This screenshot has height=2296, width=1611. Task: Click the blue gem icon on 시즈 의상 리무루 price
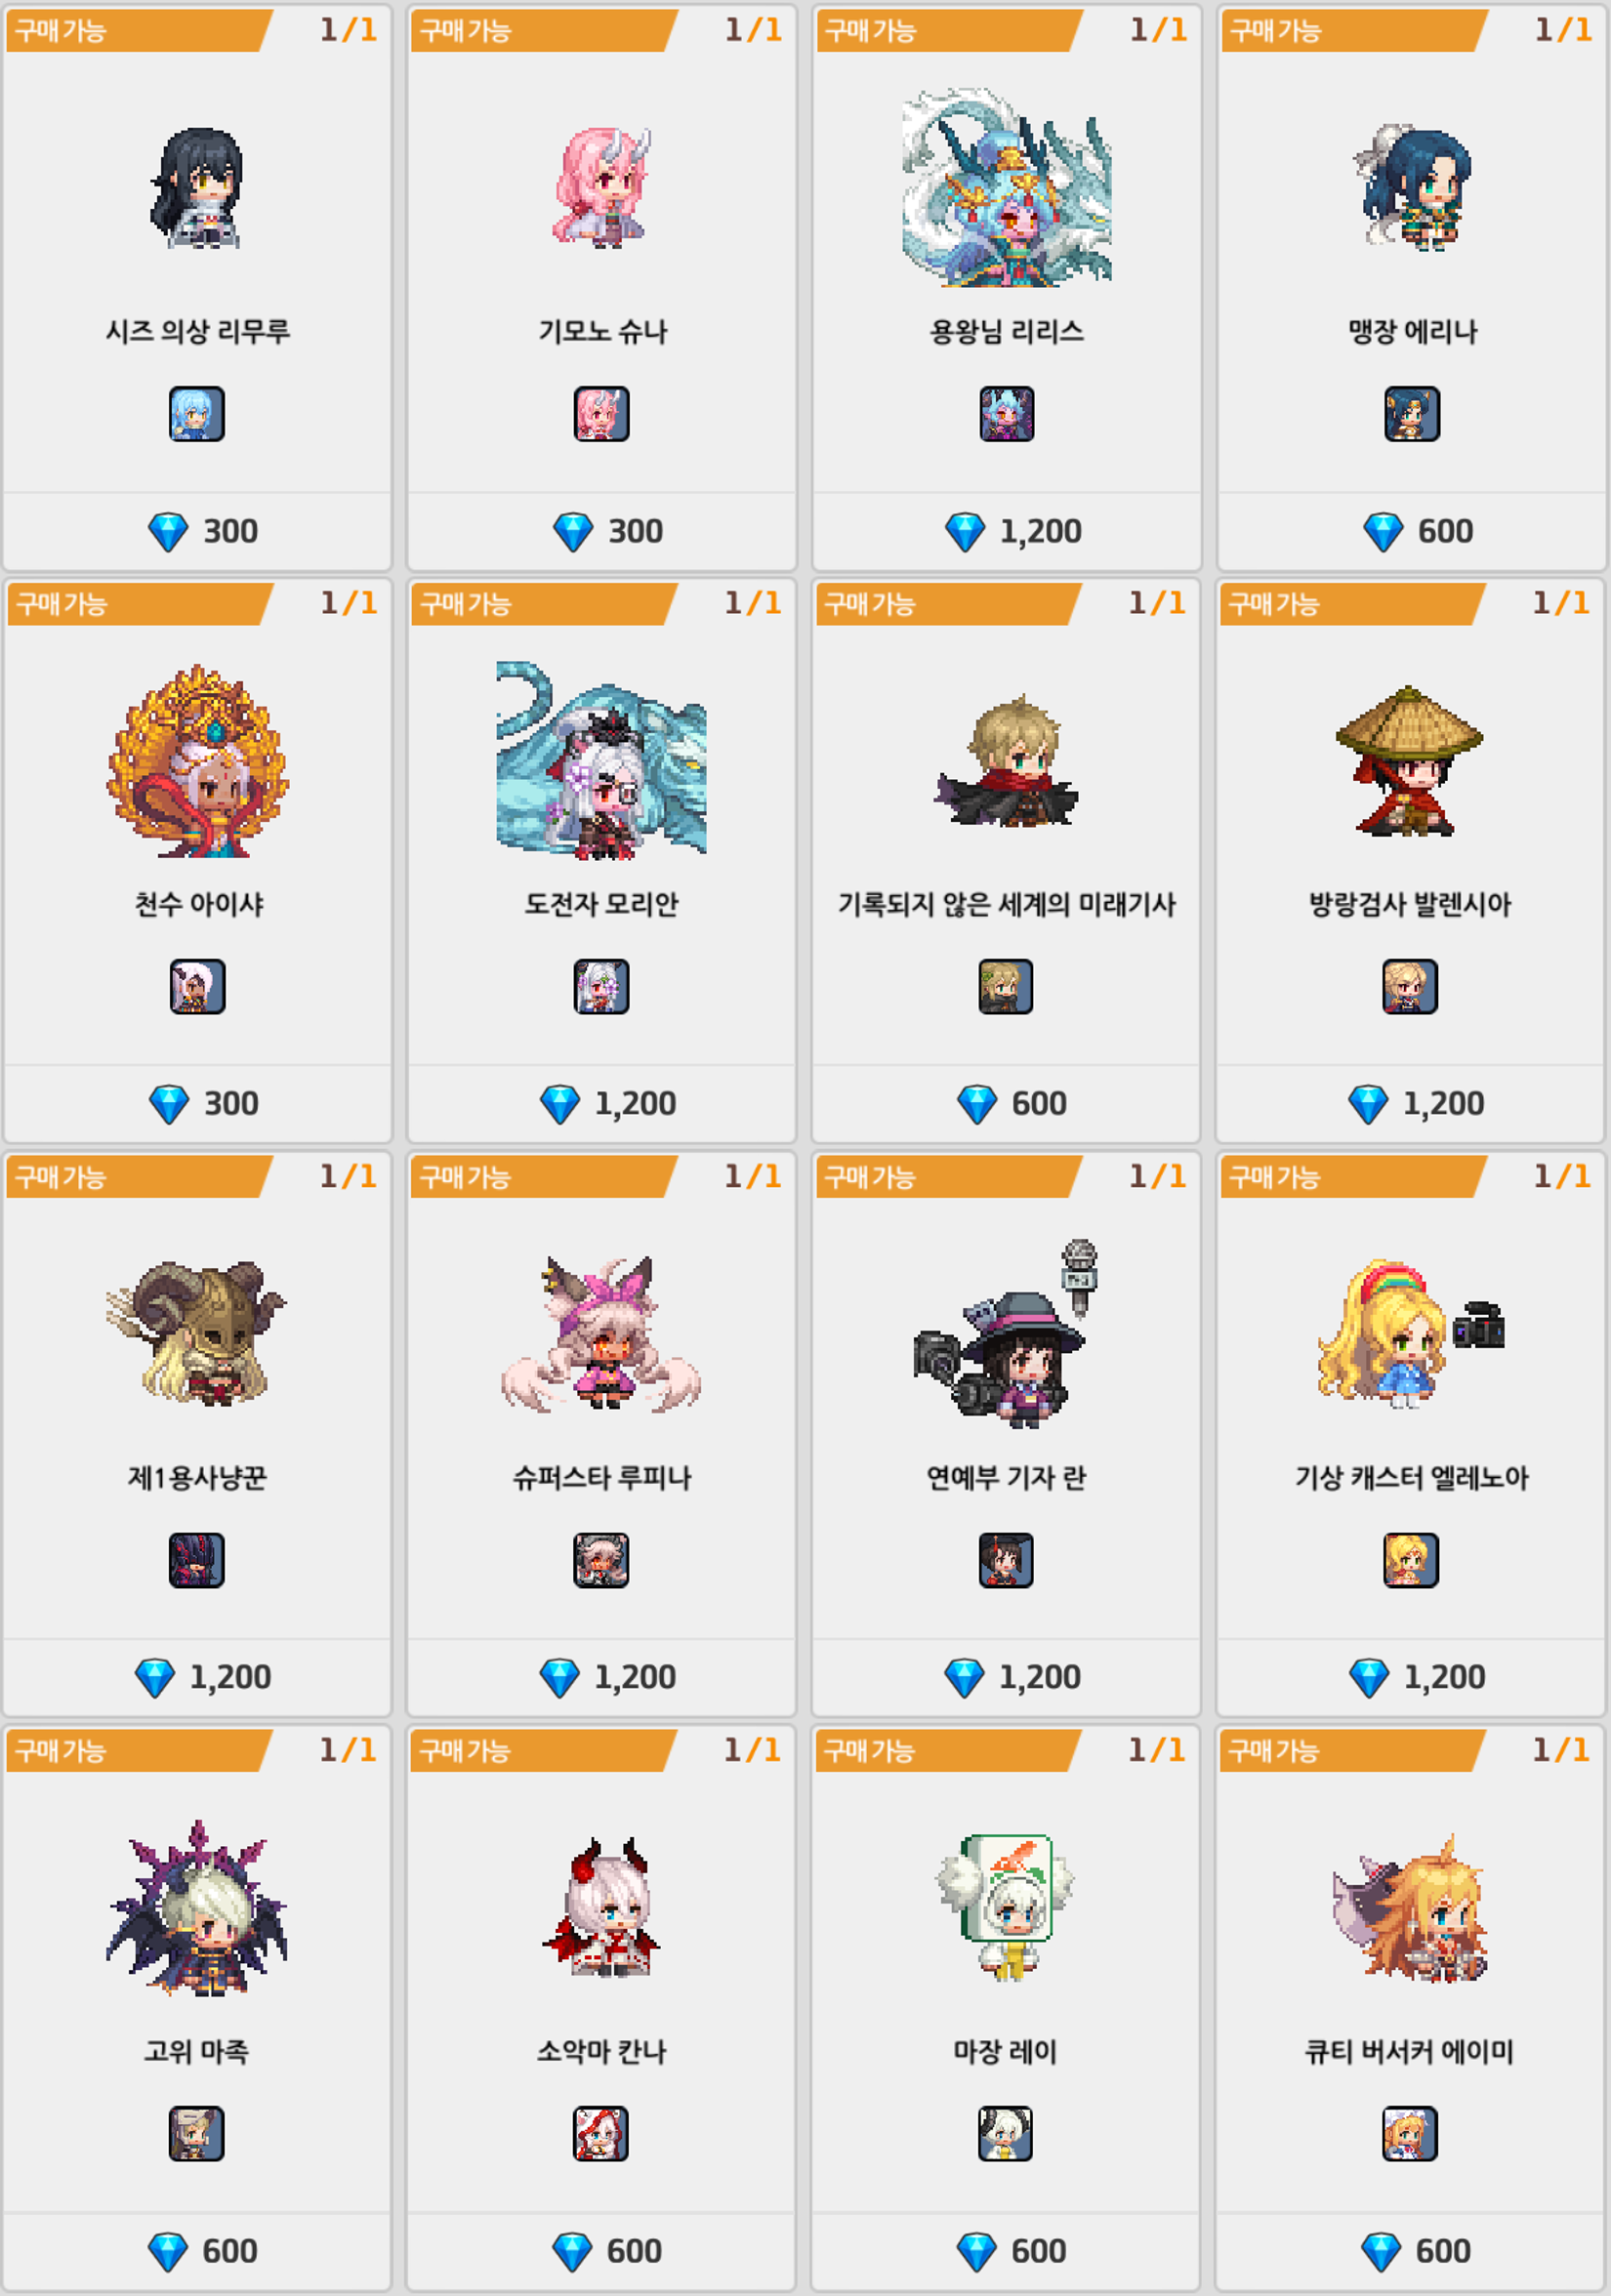tap(168, 532)
